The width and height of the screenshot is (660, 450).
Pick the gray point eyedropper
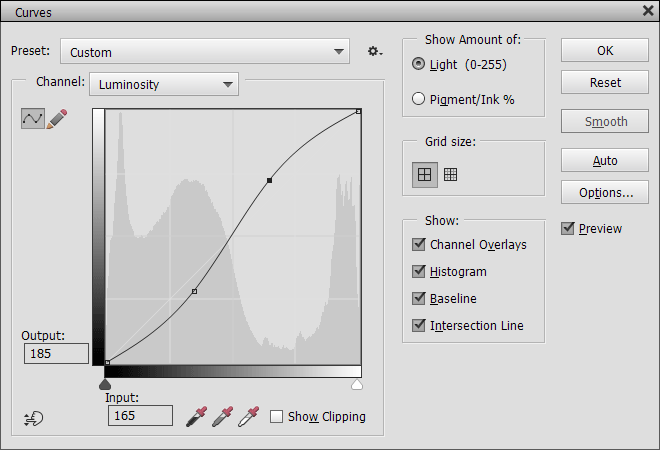pyautogui.click(x=223, y=416)
